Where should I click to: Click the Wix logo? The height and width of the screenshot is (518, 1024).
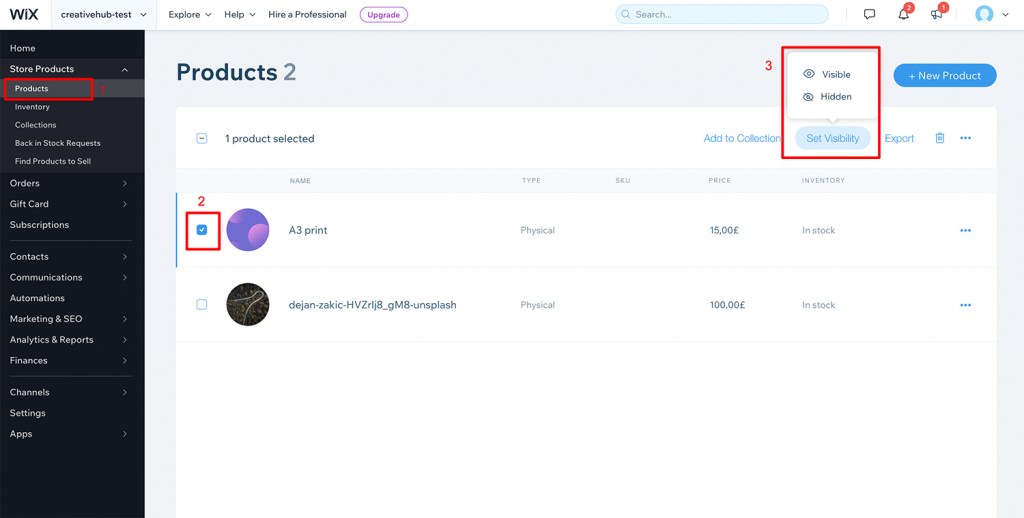tap(24, 14)
